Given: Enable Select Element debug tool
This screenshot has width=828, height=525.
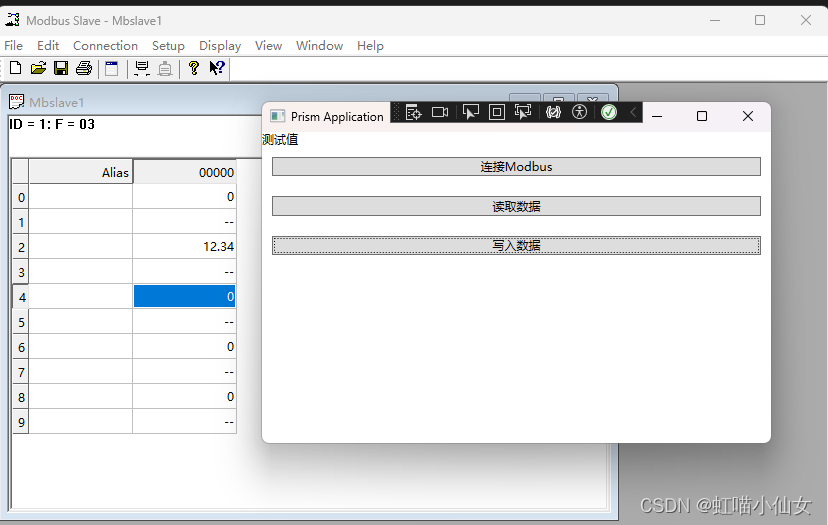Looking at the screenshot, I should 471,112.
